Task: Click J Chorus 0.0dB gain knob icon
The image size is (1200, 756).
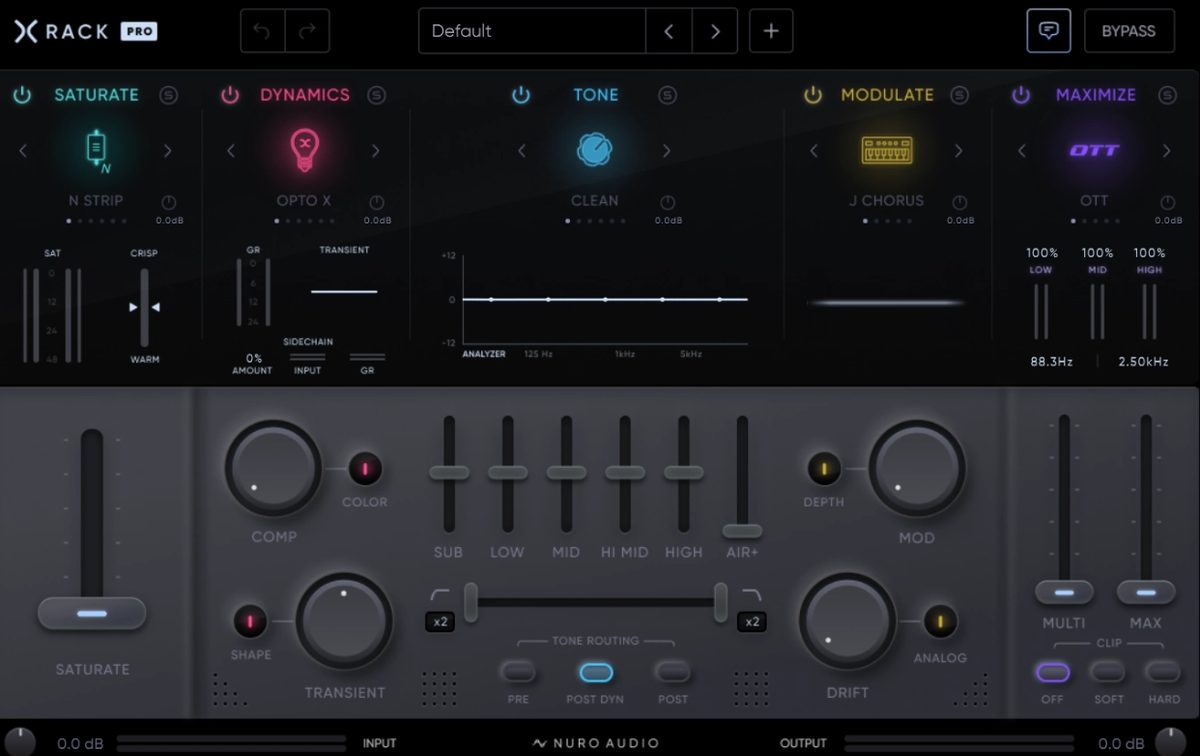Action: 959,202
